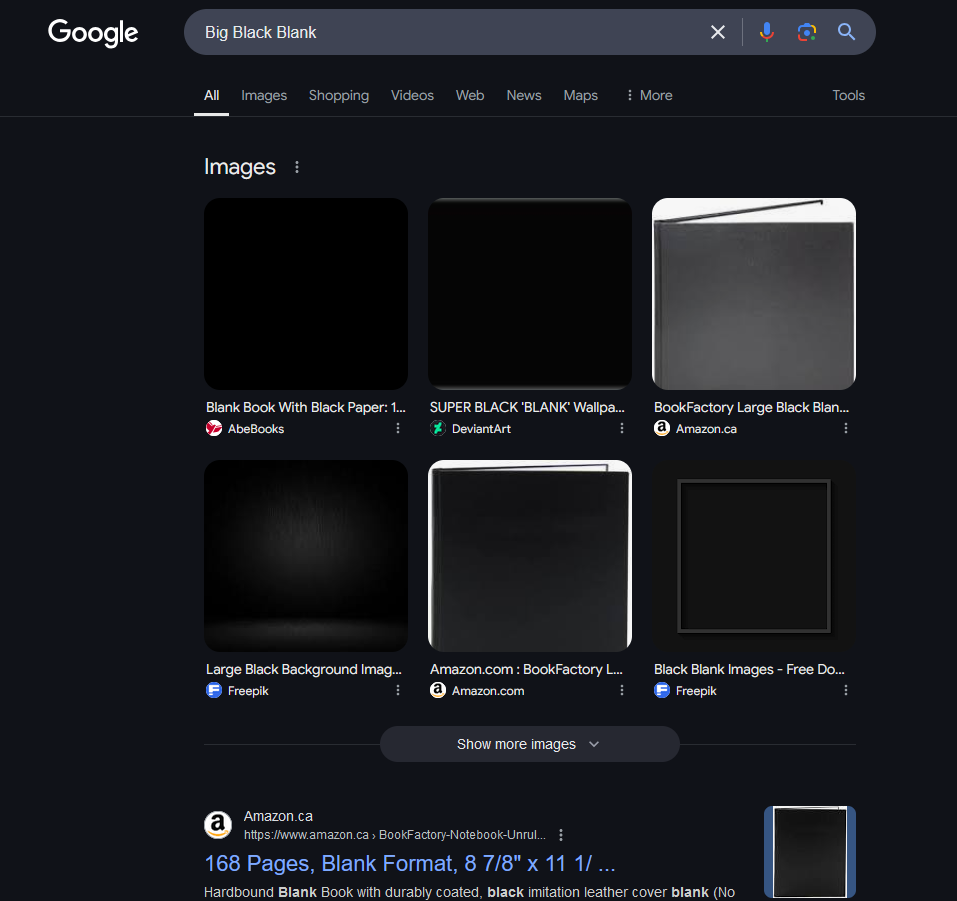Click Amazon.ca site name in web result
This screenshot has height=901, width=957.
278,816
